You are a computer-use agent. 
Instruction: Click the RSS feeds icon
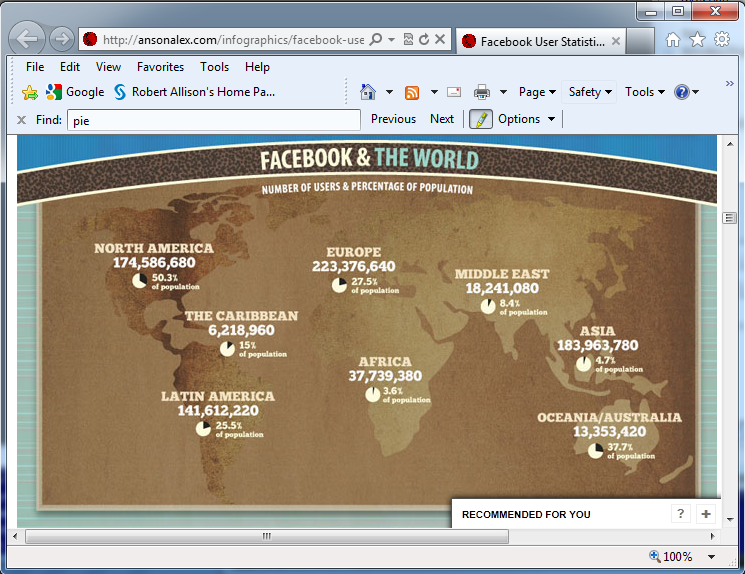click(x=412, y=92)
